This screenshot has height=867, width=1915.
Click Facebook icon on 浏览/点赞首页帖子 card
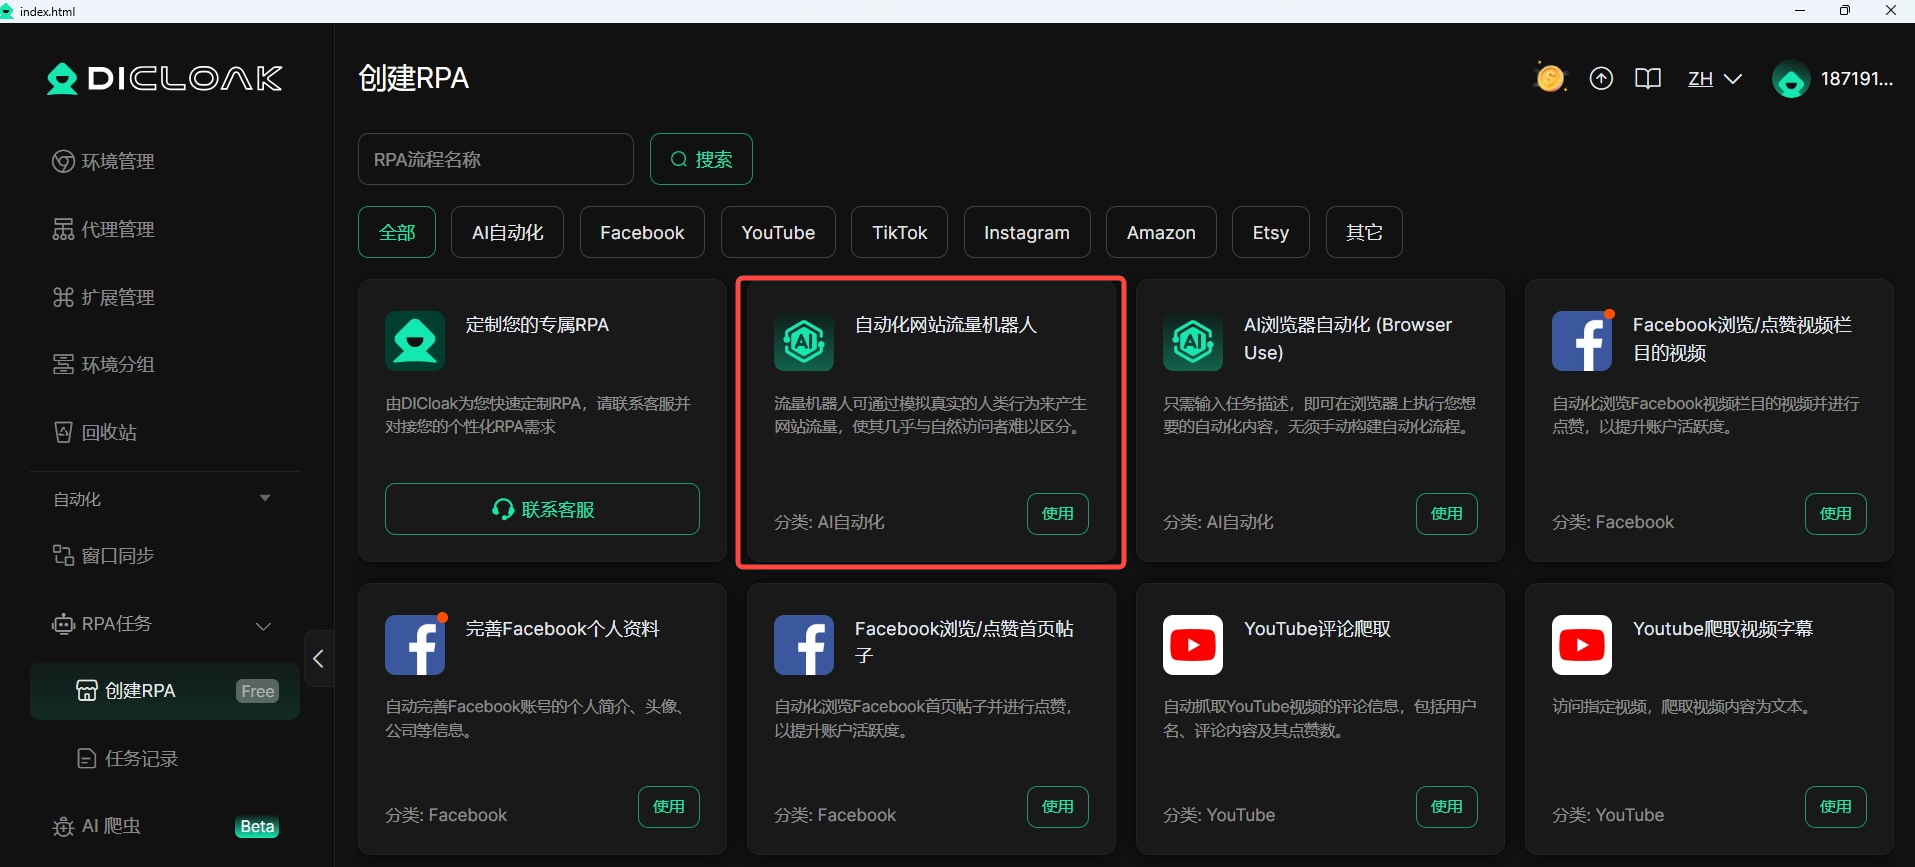[804, 645]
